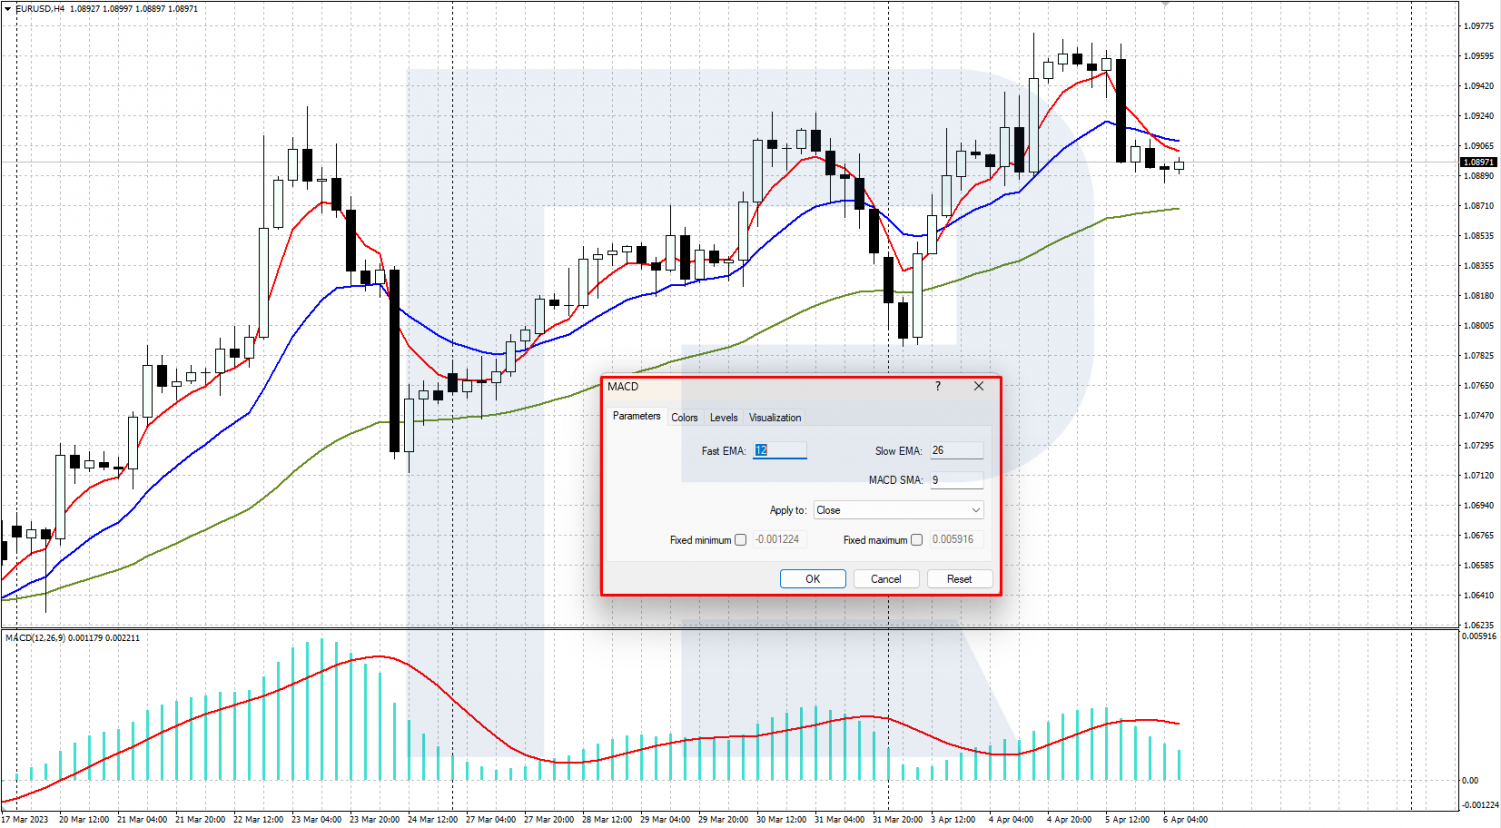Click the 23 Mar 04:00 time axis label
Viewport: 1501px width, 828px height.
click(316, 819)
